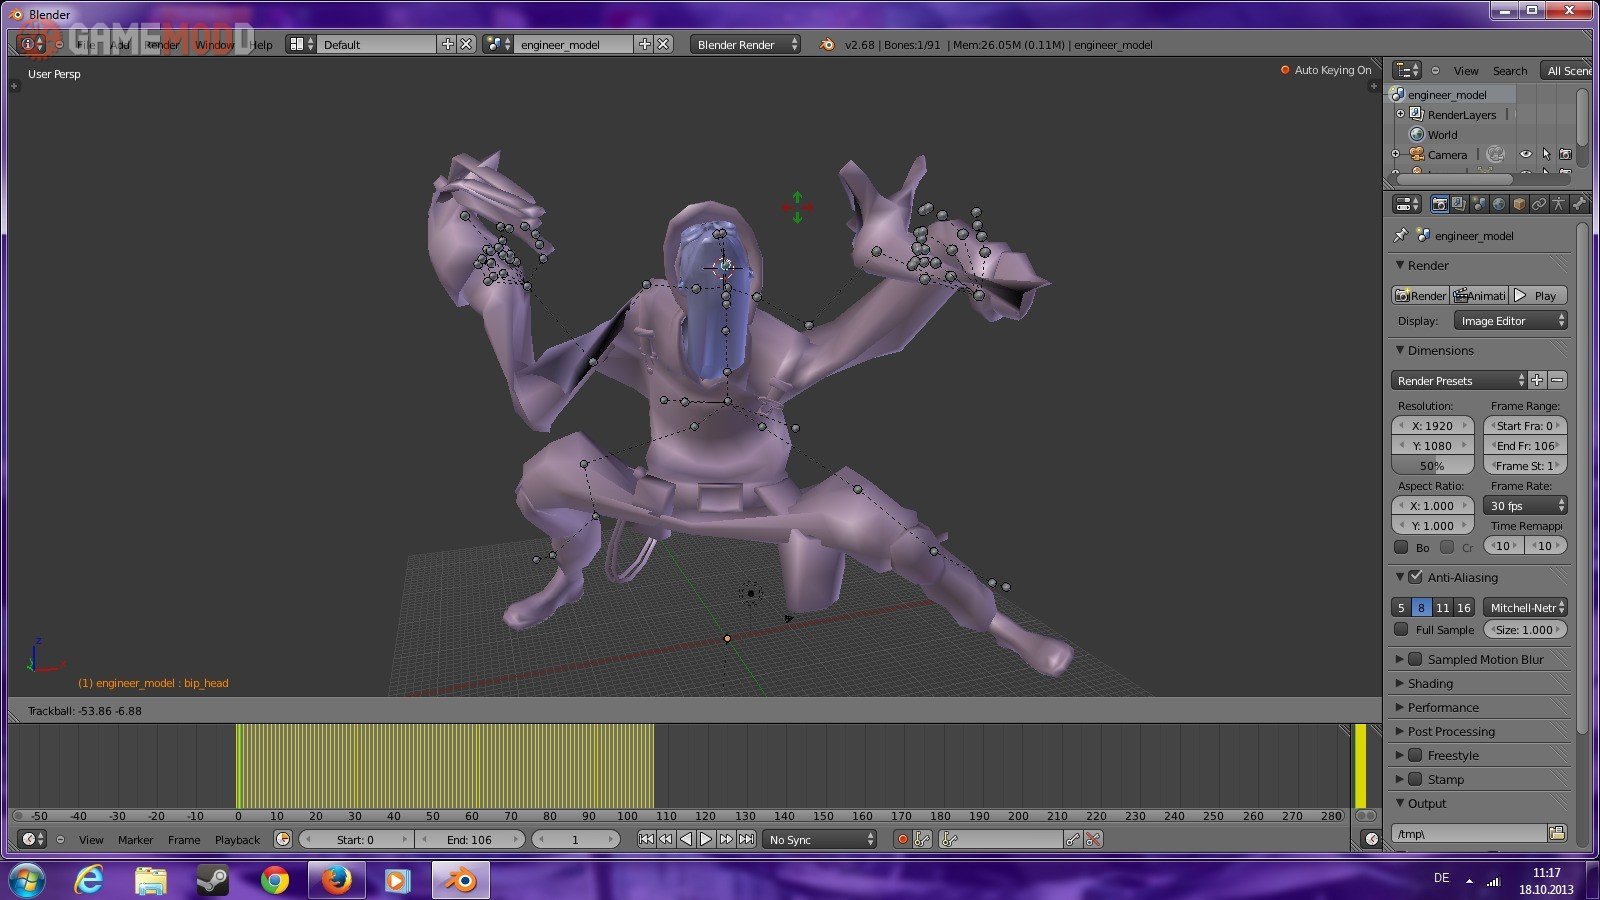Enable the Sampled Motion Blur checkbox
Viewport: 1600px width, 900px height.
click(1415, 659)
